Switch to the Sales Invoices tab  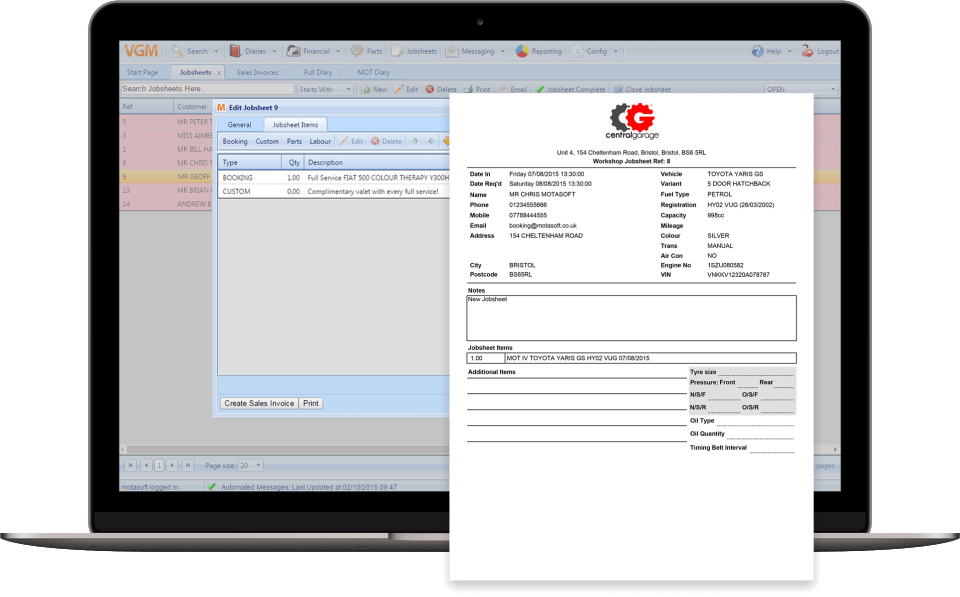click(260, 72)
